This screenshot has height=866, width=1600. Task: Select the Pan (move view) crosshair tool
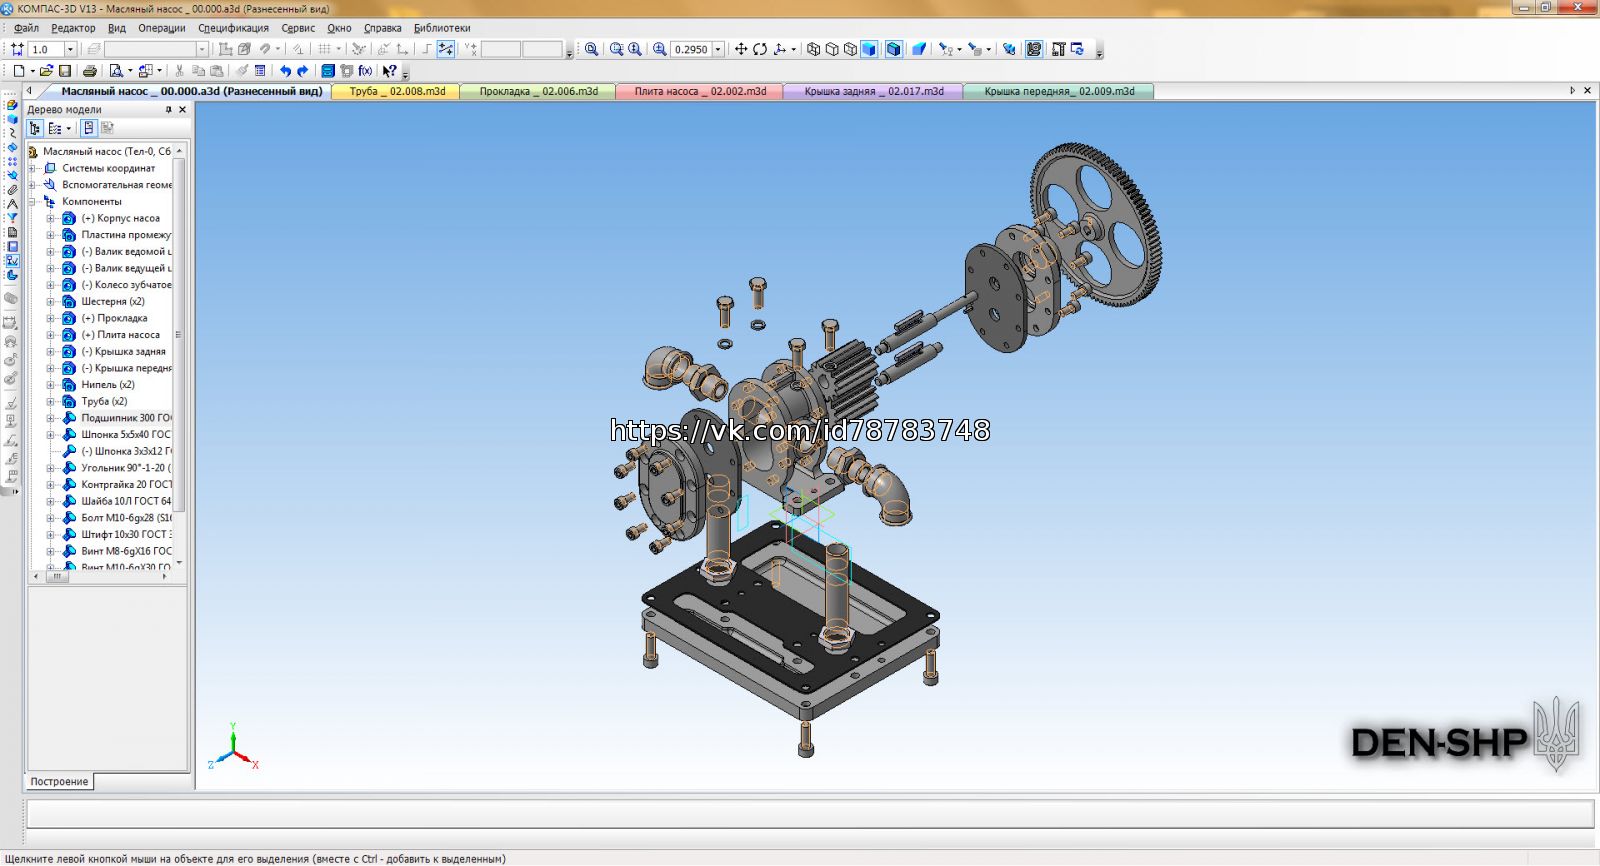click(741, 49)
